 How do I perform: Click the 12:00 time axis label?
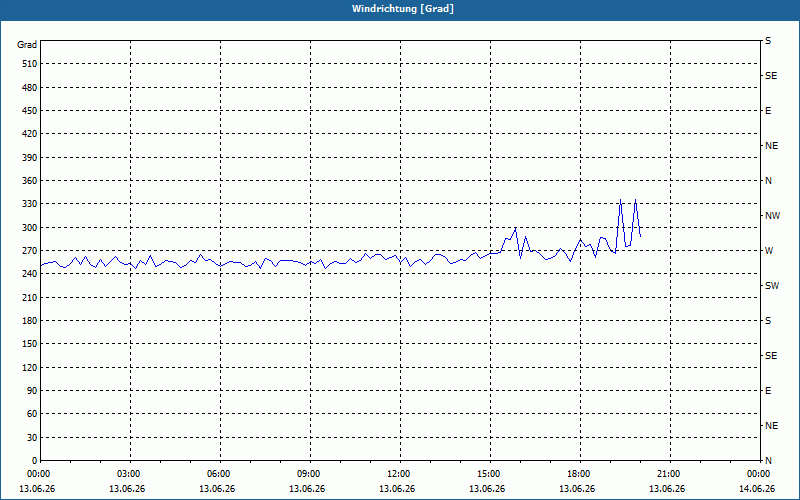coord(399,474)
